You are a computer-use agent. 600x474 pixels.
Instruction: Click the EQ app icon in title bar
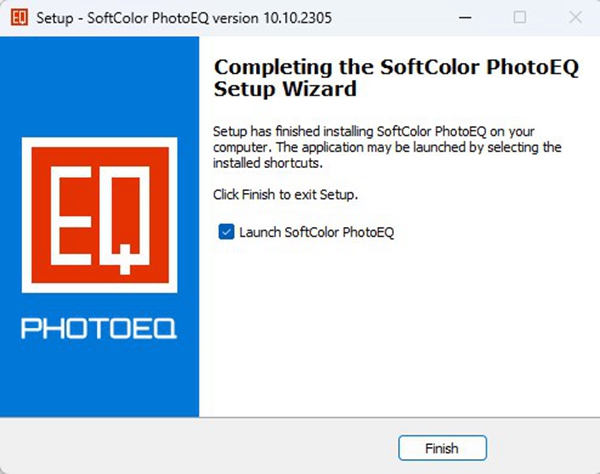tap(19, 18)
